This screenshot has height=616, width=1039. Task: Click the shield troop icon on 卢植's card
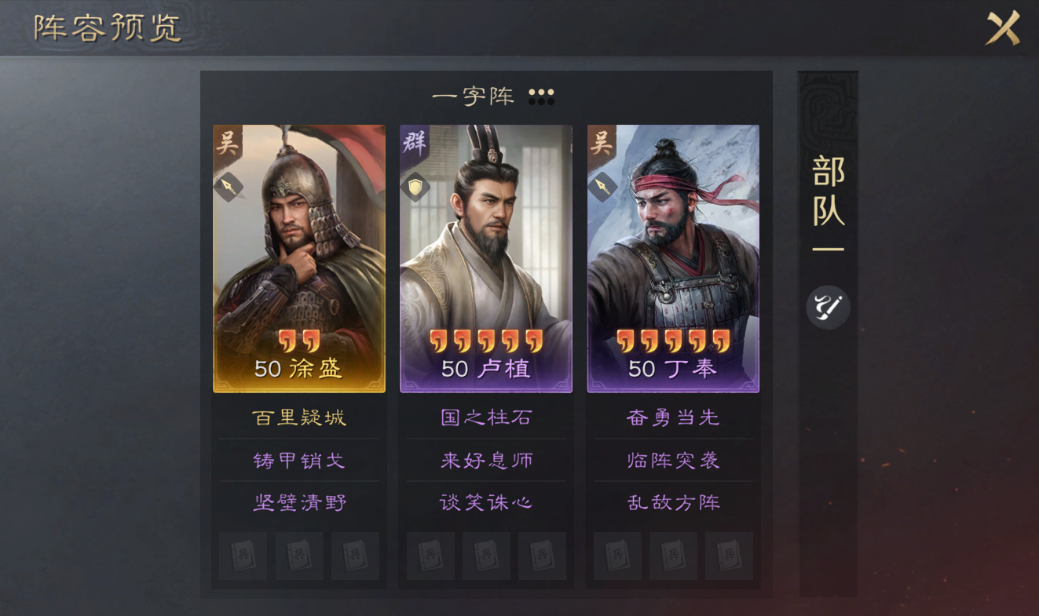tap(415, 187)
